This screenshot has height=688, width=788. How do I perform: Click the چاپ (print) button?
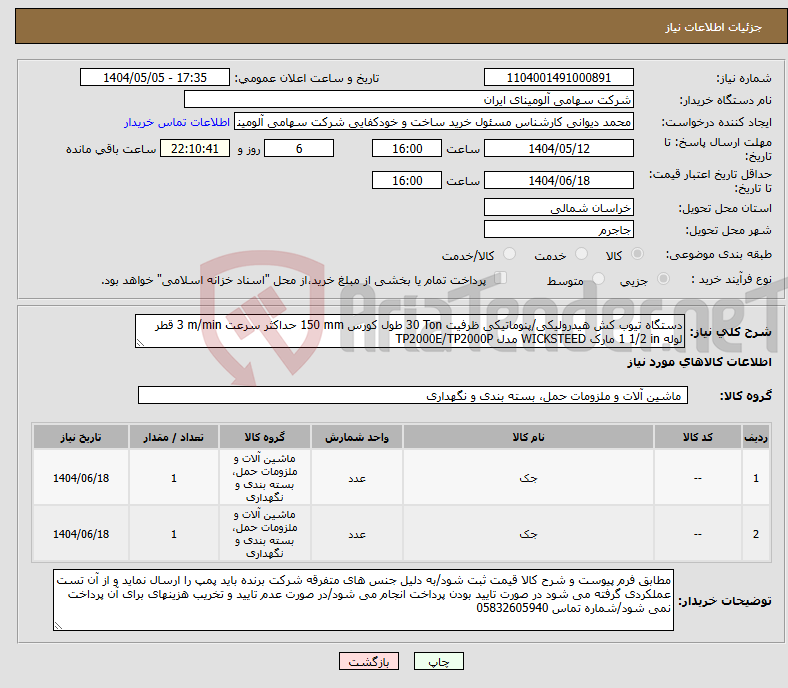438,661
